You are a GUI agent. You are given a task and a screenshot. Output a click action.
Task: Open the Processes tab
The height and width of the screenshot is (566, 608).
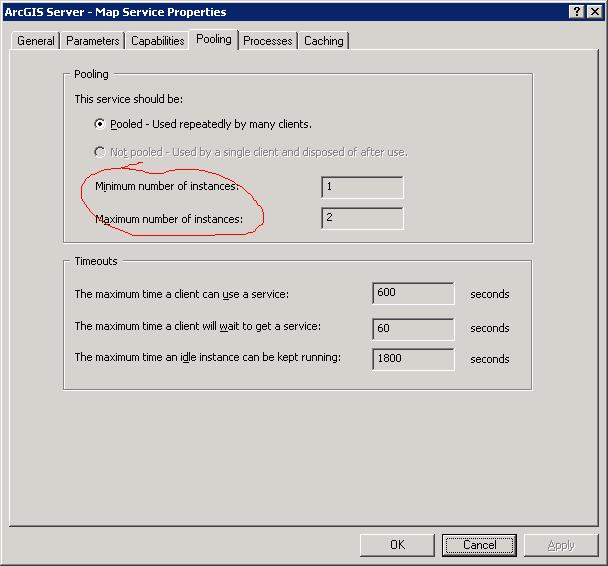click(x=268, y=41)
